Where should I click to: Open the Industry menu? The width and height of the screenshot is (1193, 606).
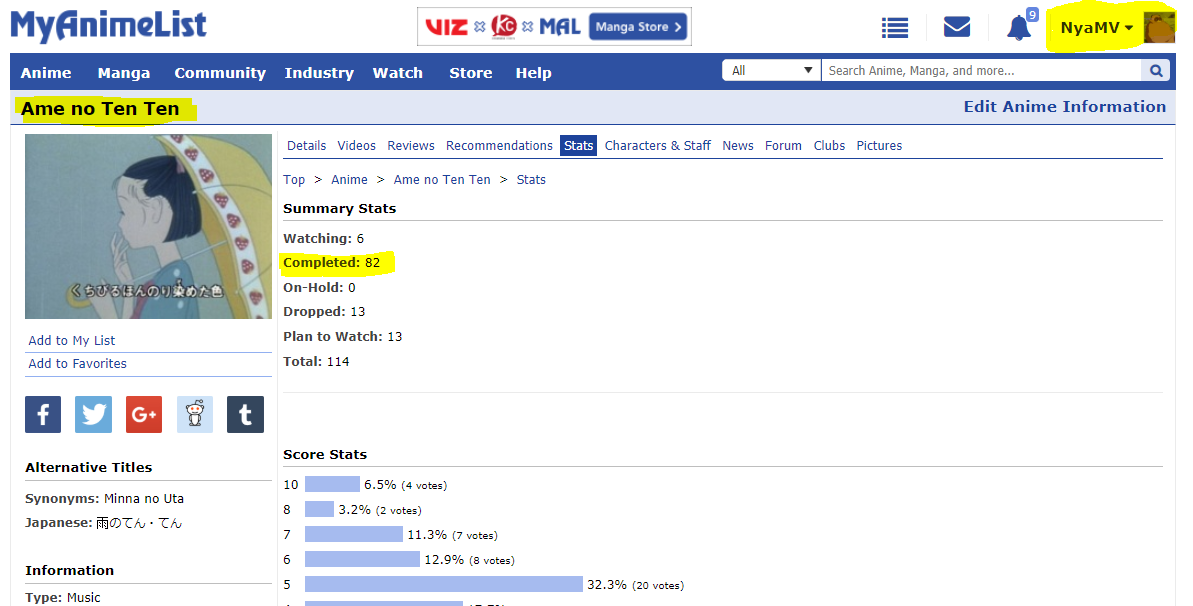(x=319, y=73)
